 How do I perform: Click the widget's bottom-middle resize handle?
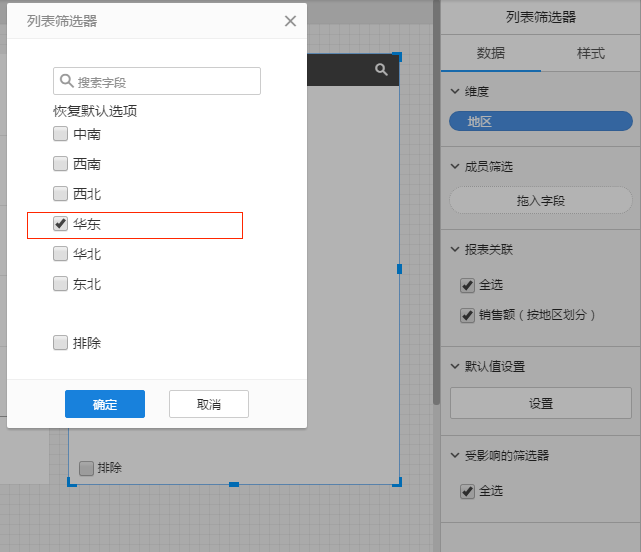point(234,485)
